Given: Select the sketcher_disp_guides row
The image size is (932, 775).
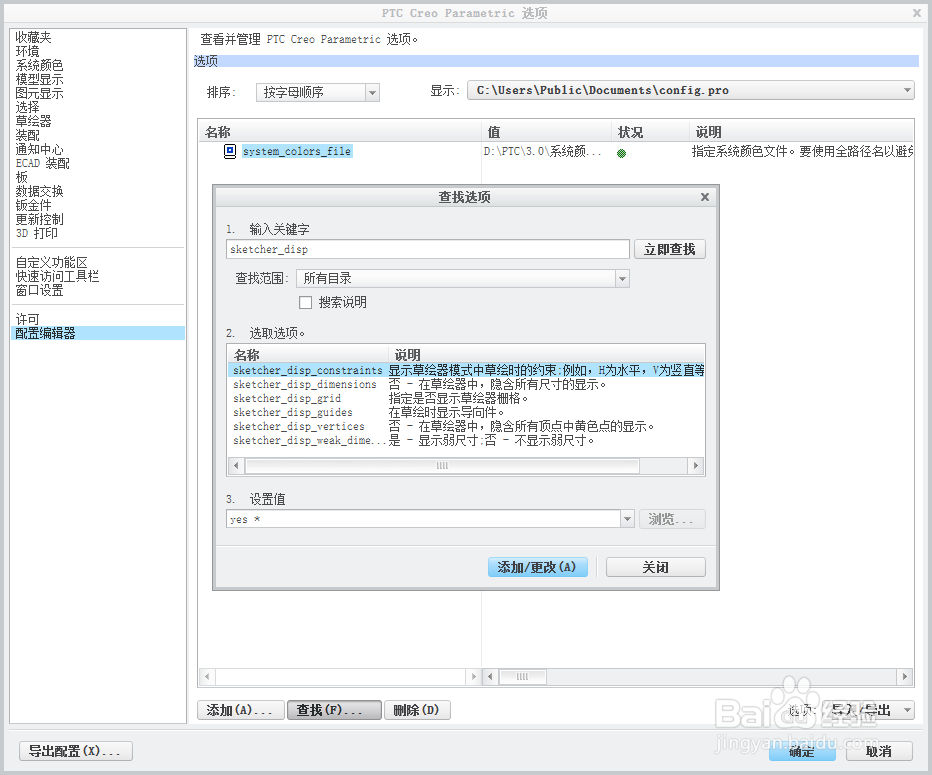Looking at the screenshot, I should 467,412.
